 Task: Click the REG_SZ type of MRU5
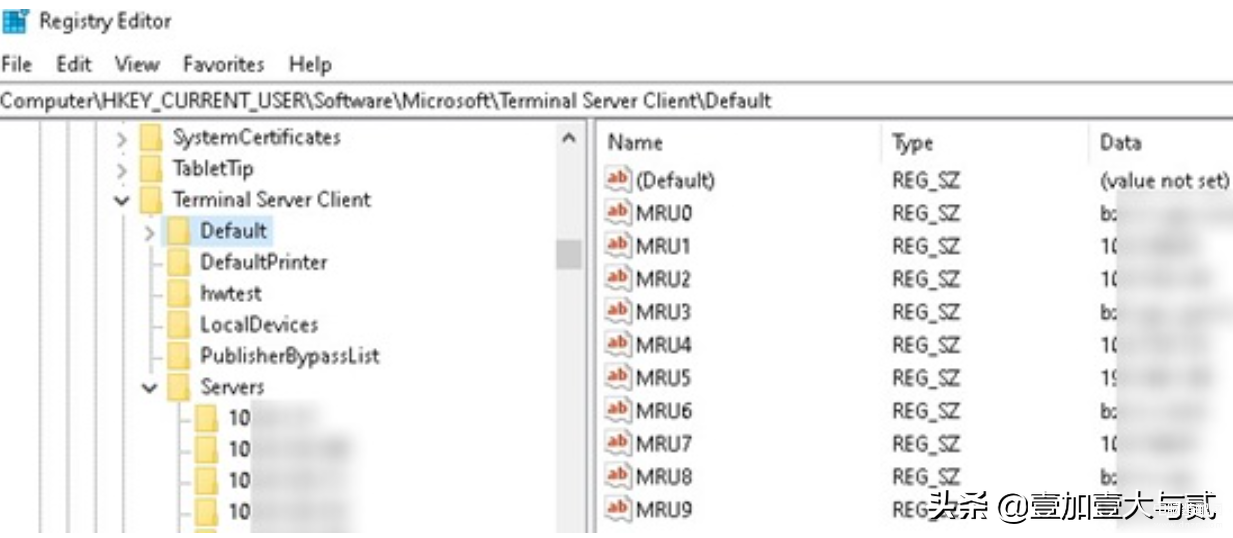(x=926, y=379)
